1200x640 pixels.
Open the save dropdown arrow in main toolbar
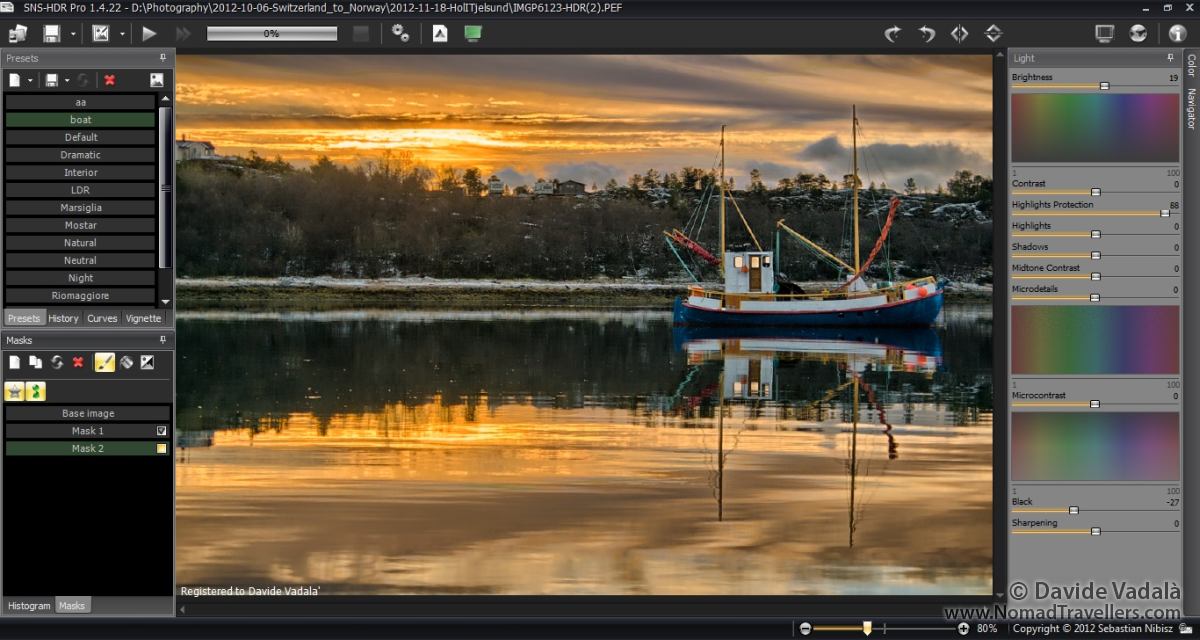point(73,34)
